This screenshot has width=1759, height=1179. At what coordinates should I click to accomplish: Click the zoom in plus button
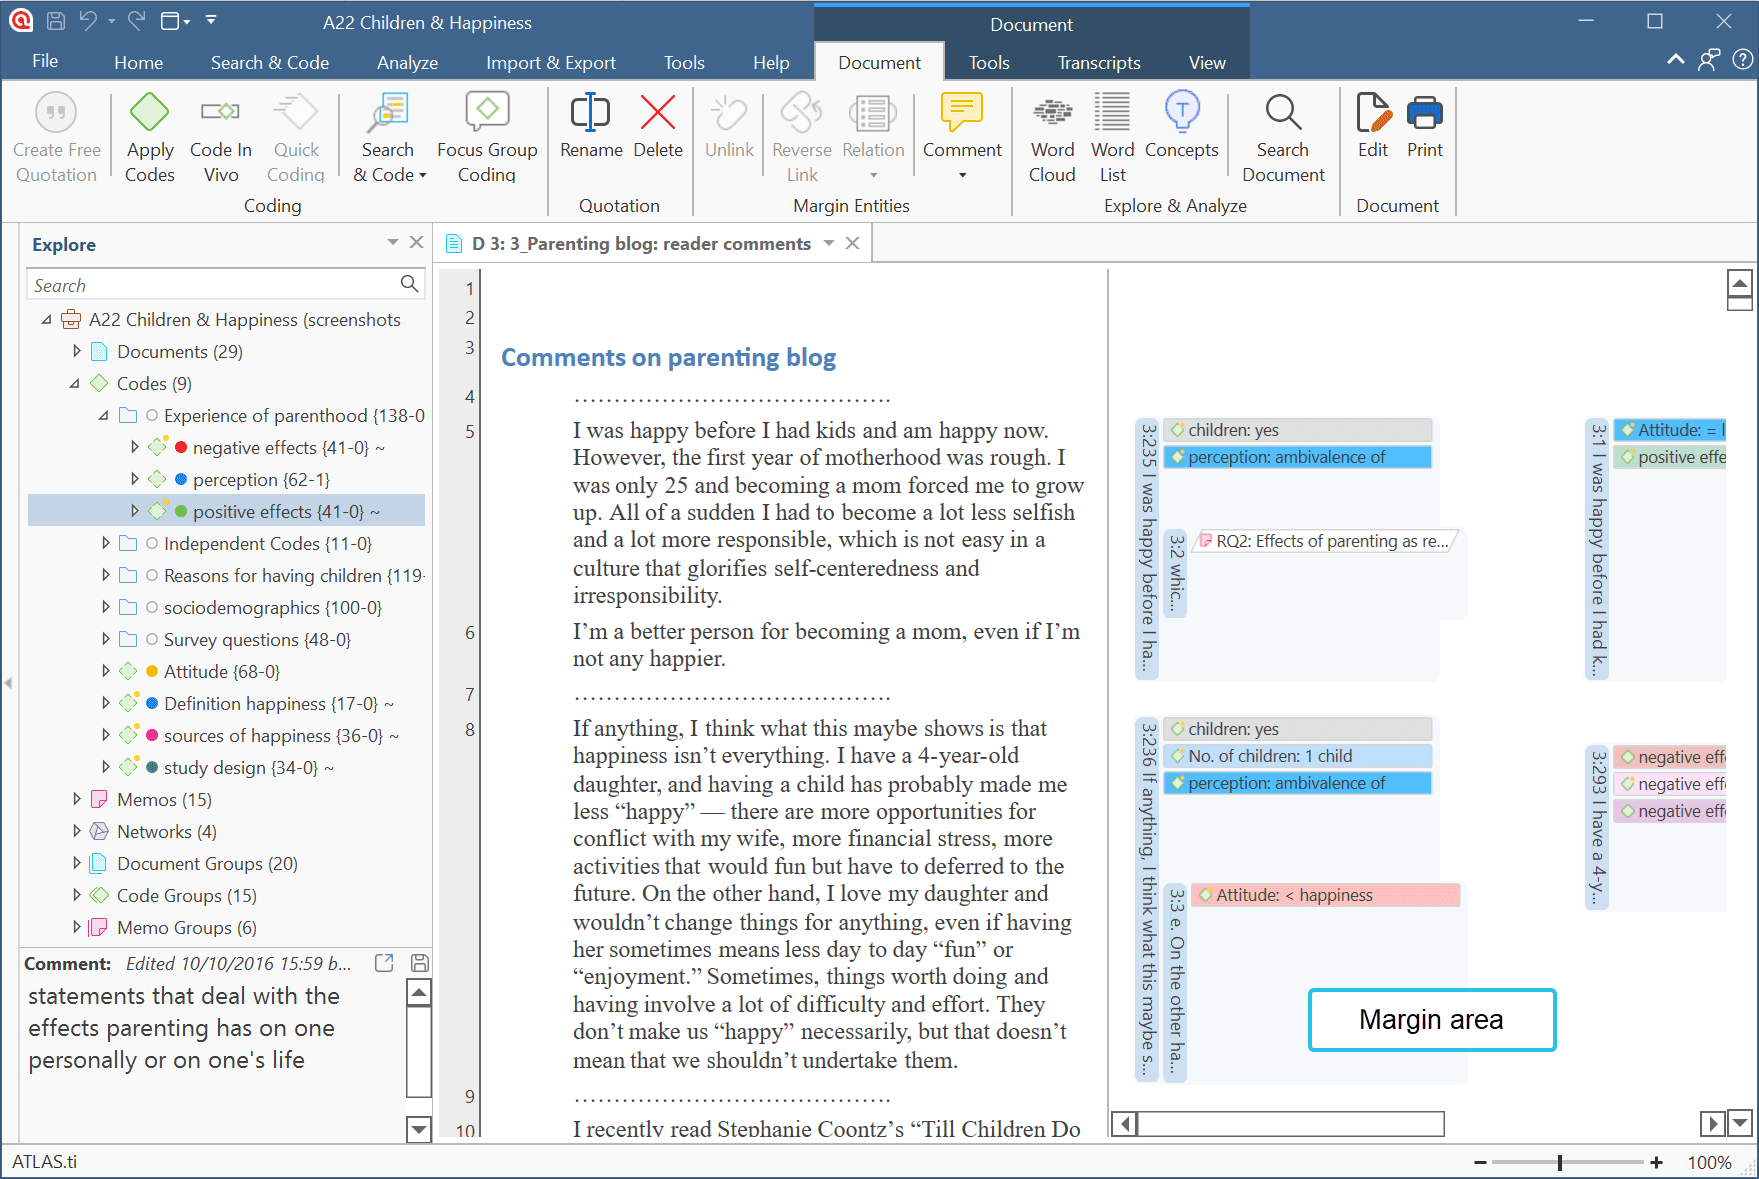pos(1656,1162)
